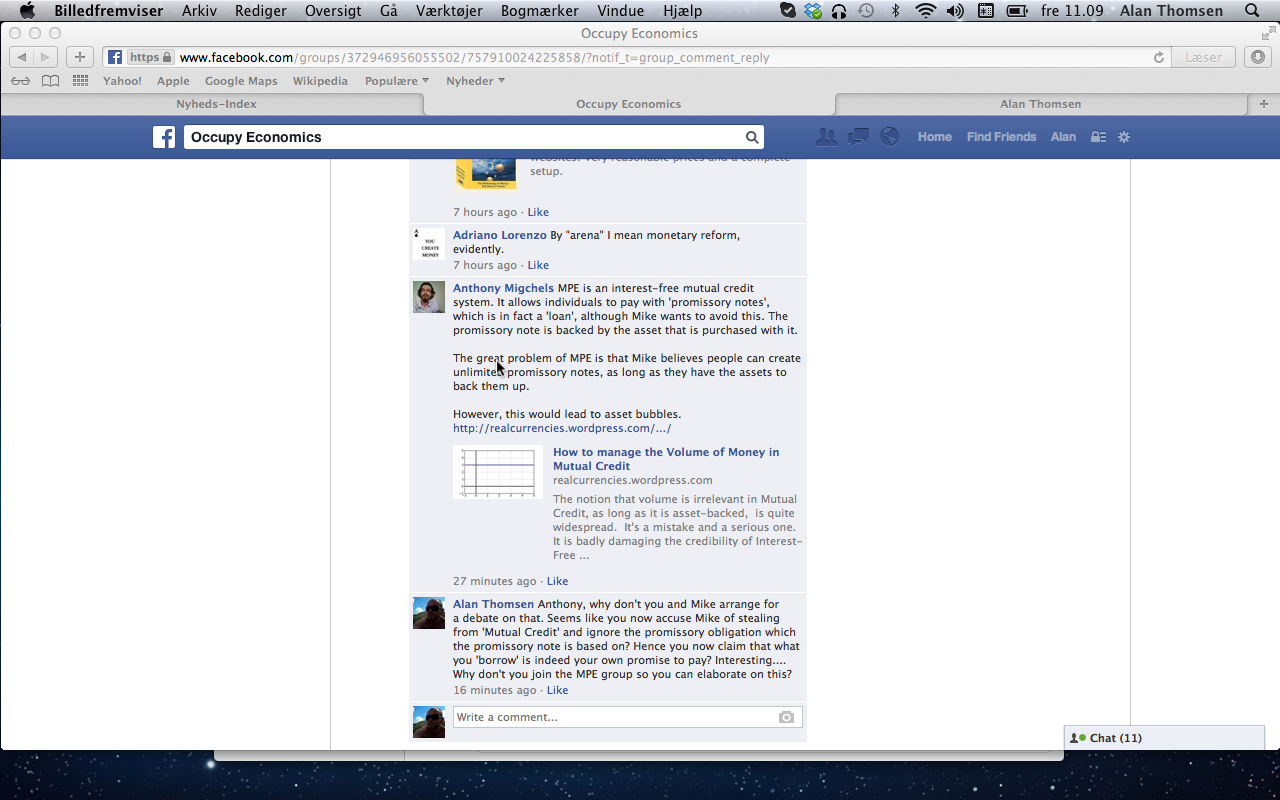Attach a photo using the camera icon

(786, 717)
